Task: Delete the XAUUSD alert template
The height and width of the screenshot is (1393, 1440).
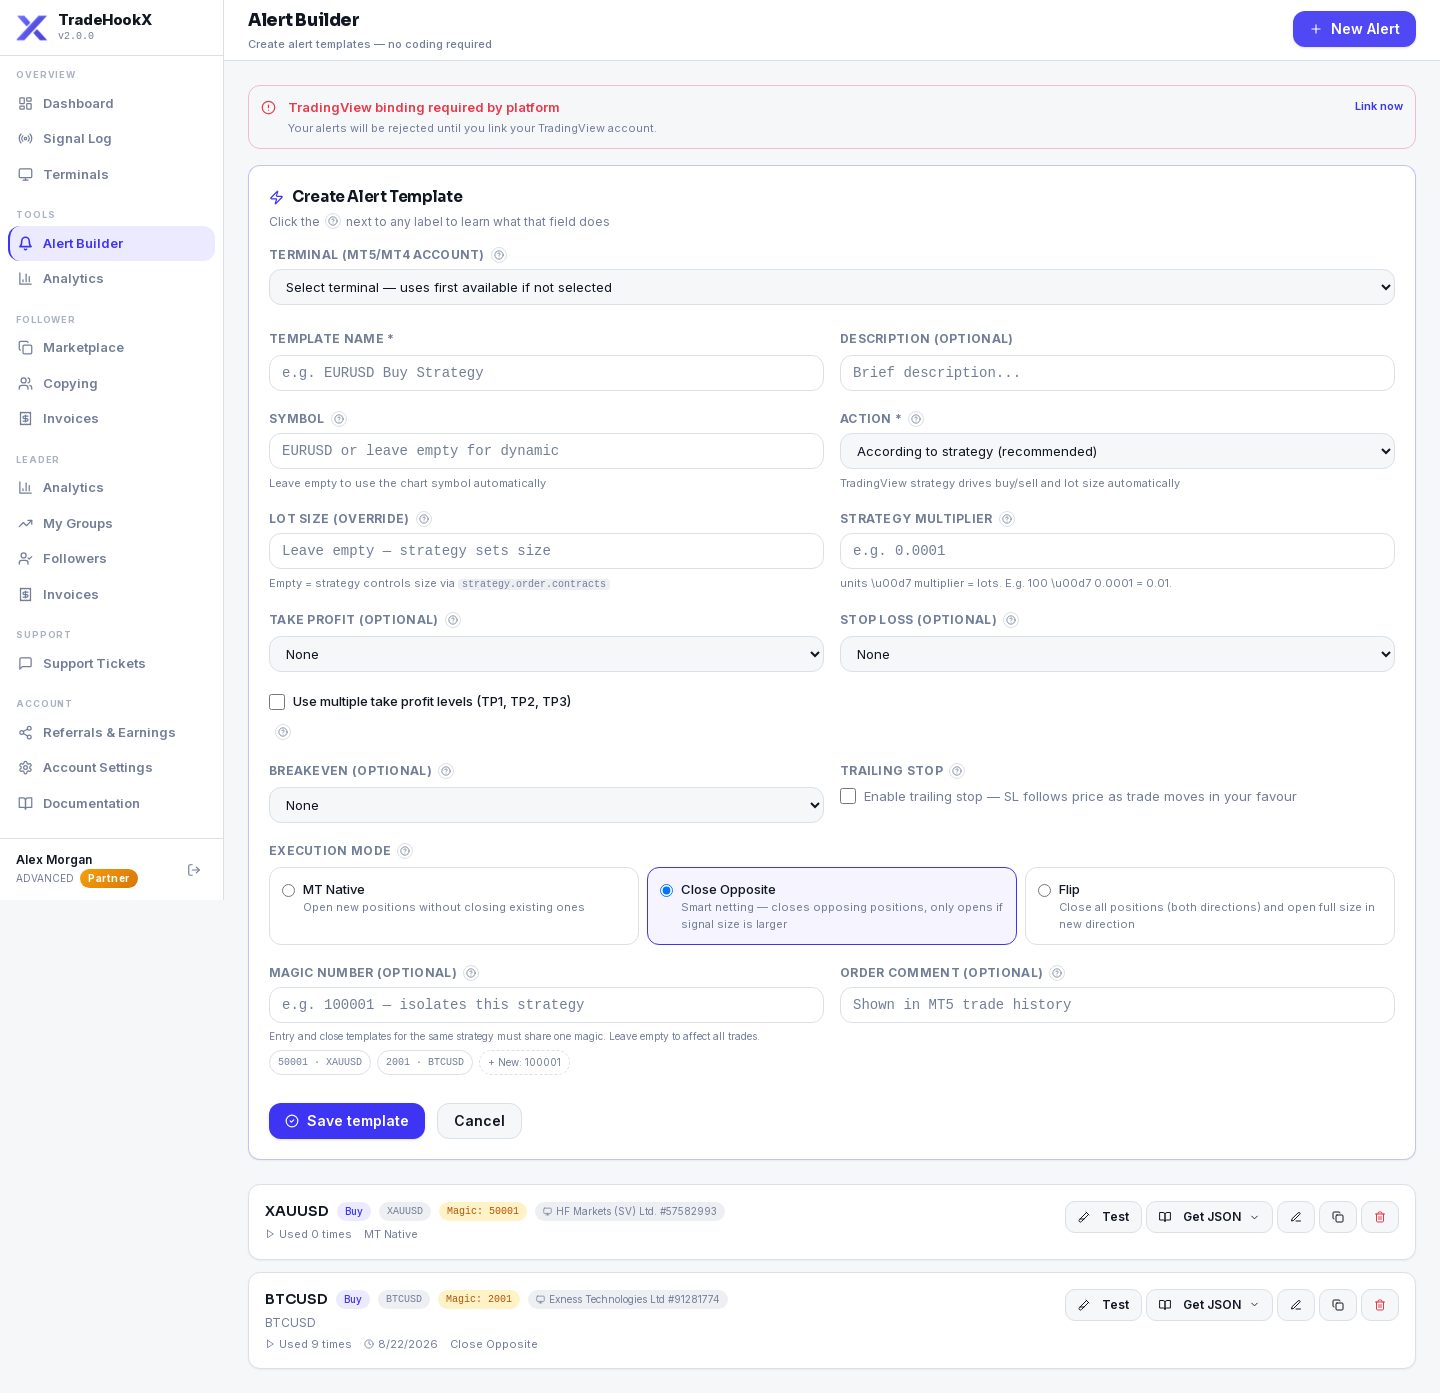Action: pyautogui.click(x=1380, y=1217)
